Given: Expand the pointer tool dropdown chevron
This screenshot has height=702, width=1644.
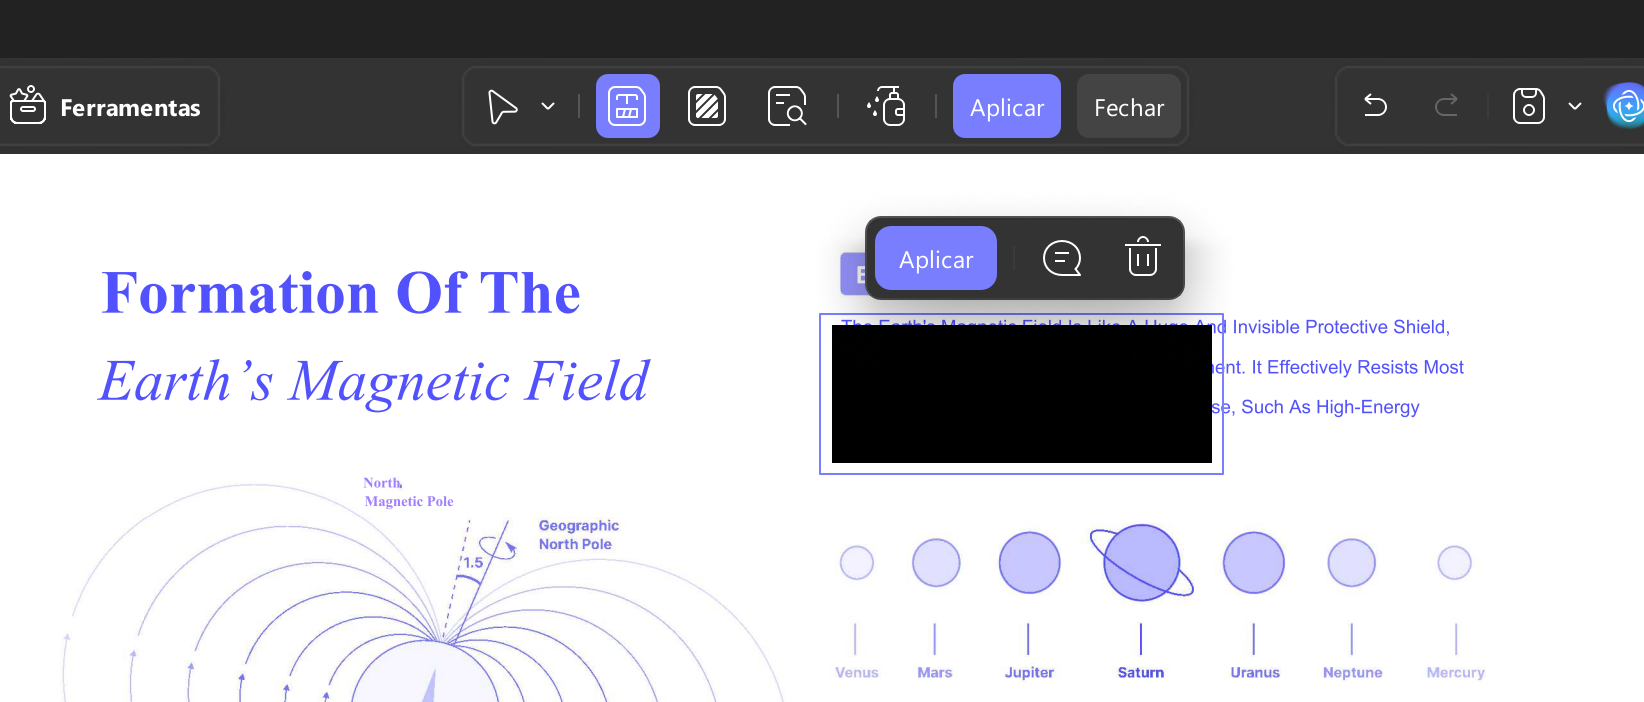Looking at the screenshot, I should [x=548, y=106].
